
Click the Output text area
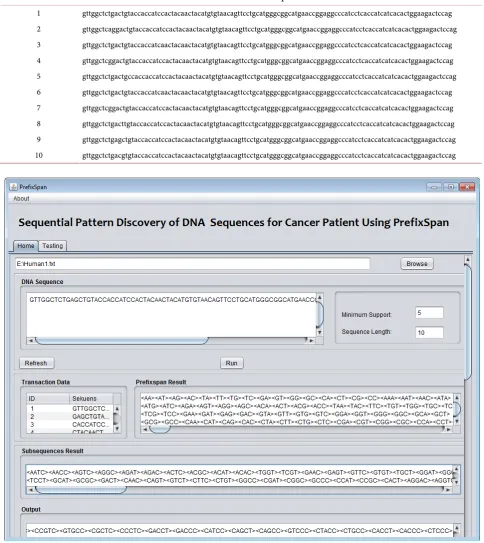click(x=239, y=530)
